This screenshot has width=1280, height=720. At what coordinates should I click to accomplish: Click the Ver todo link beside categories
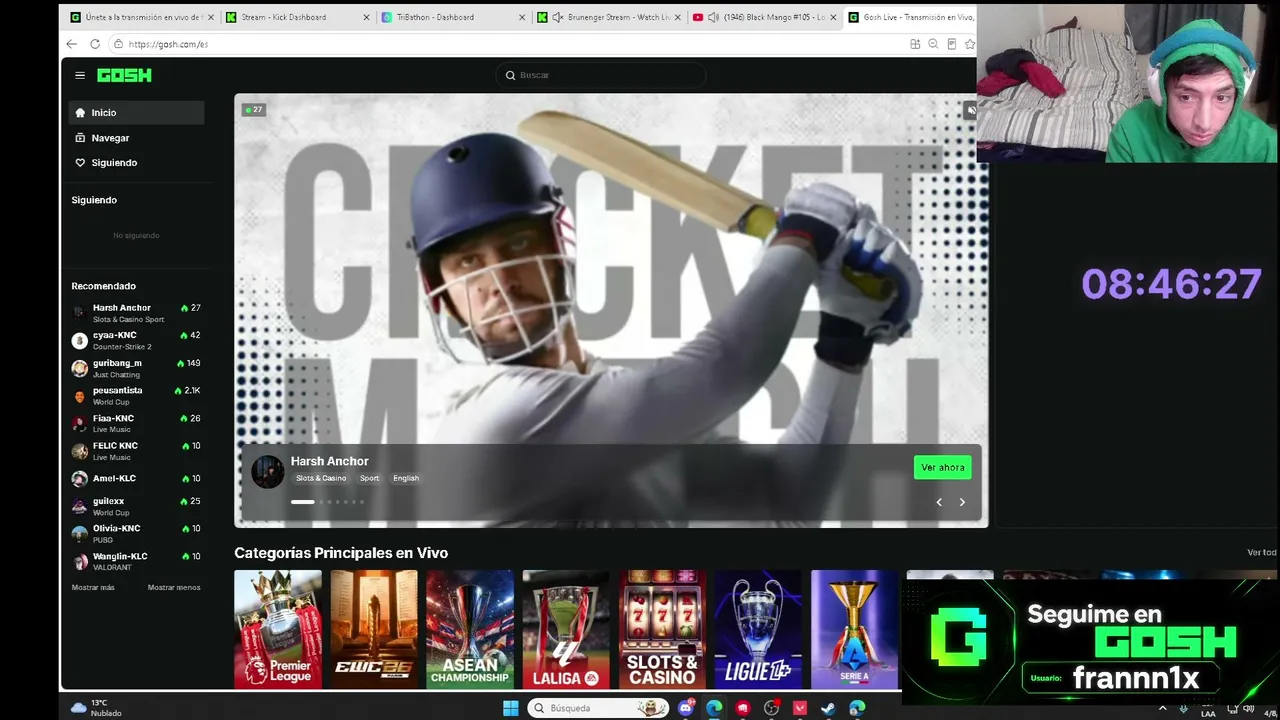click(1262, 553)
